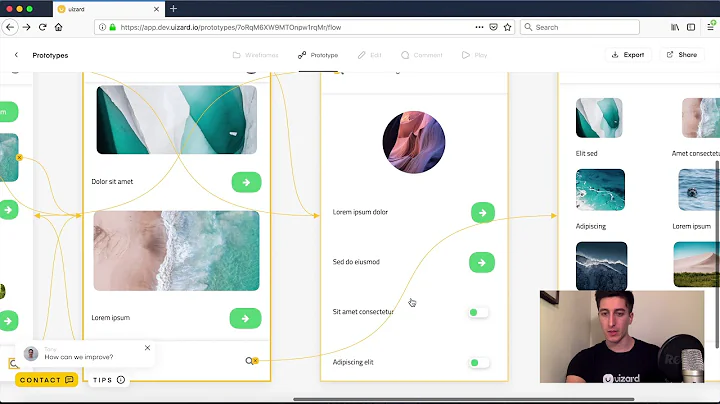
Task: Click the site info icon in address bar
Action: pyautogui.click(x=102, y=27)
